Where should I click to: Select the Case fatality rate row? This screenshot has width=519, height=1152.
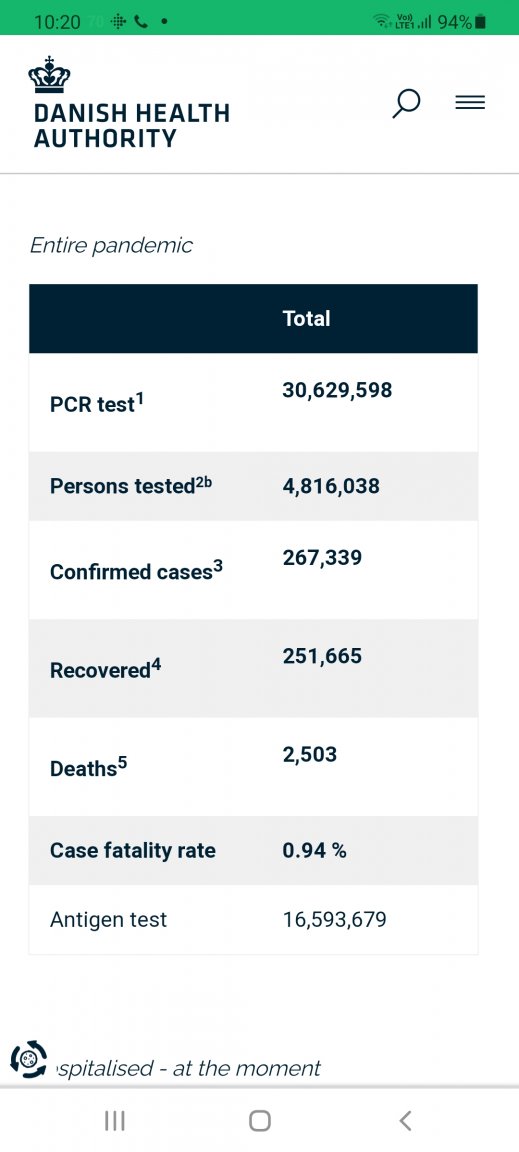pos(254,850)
